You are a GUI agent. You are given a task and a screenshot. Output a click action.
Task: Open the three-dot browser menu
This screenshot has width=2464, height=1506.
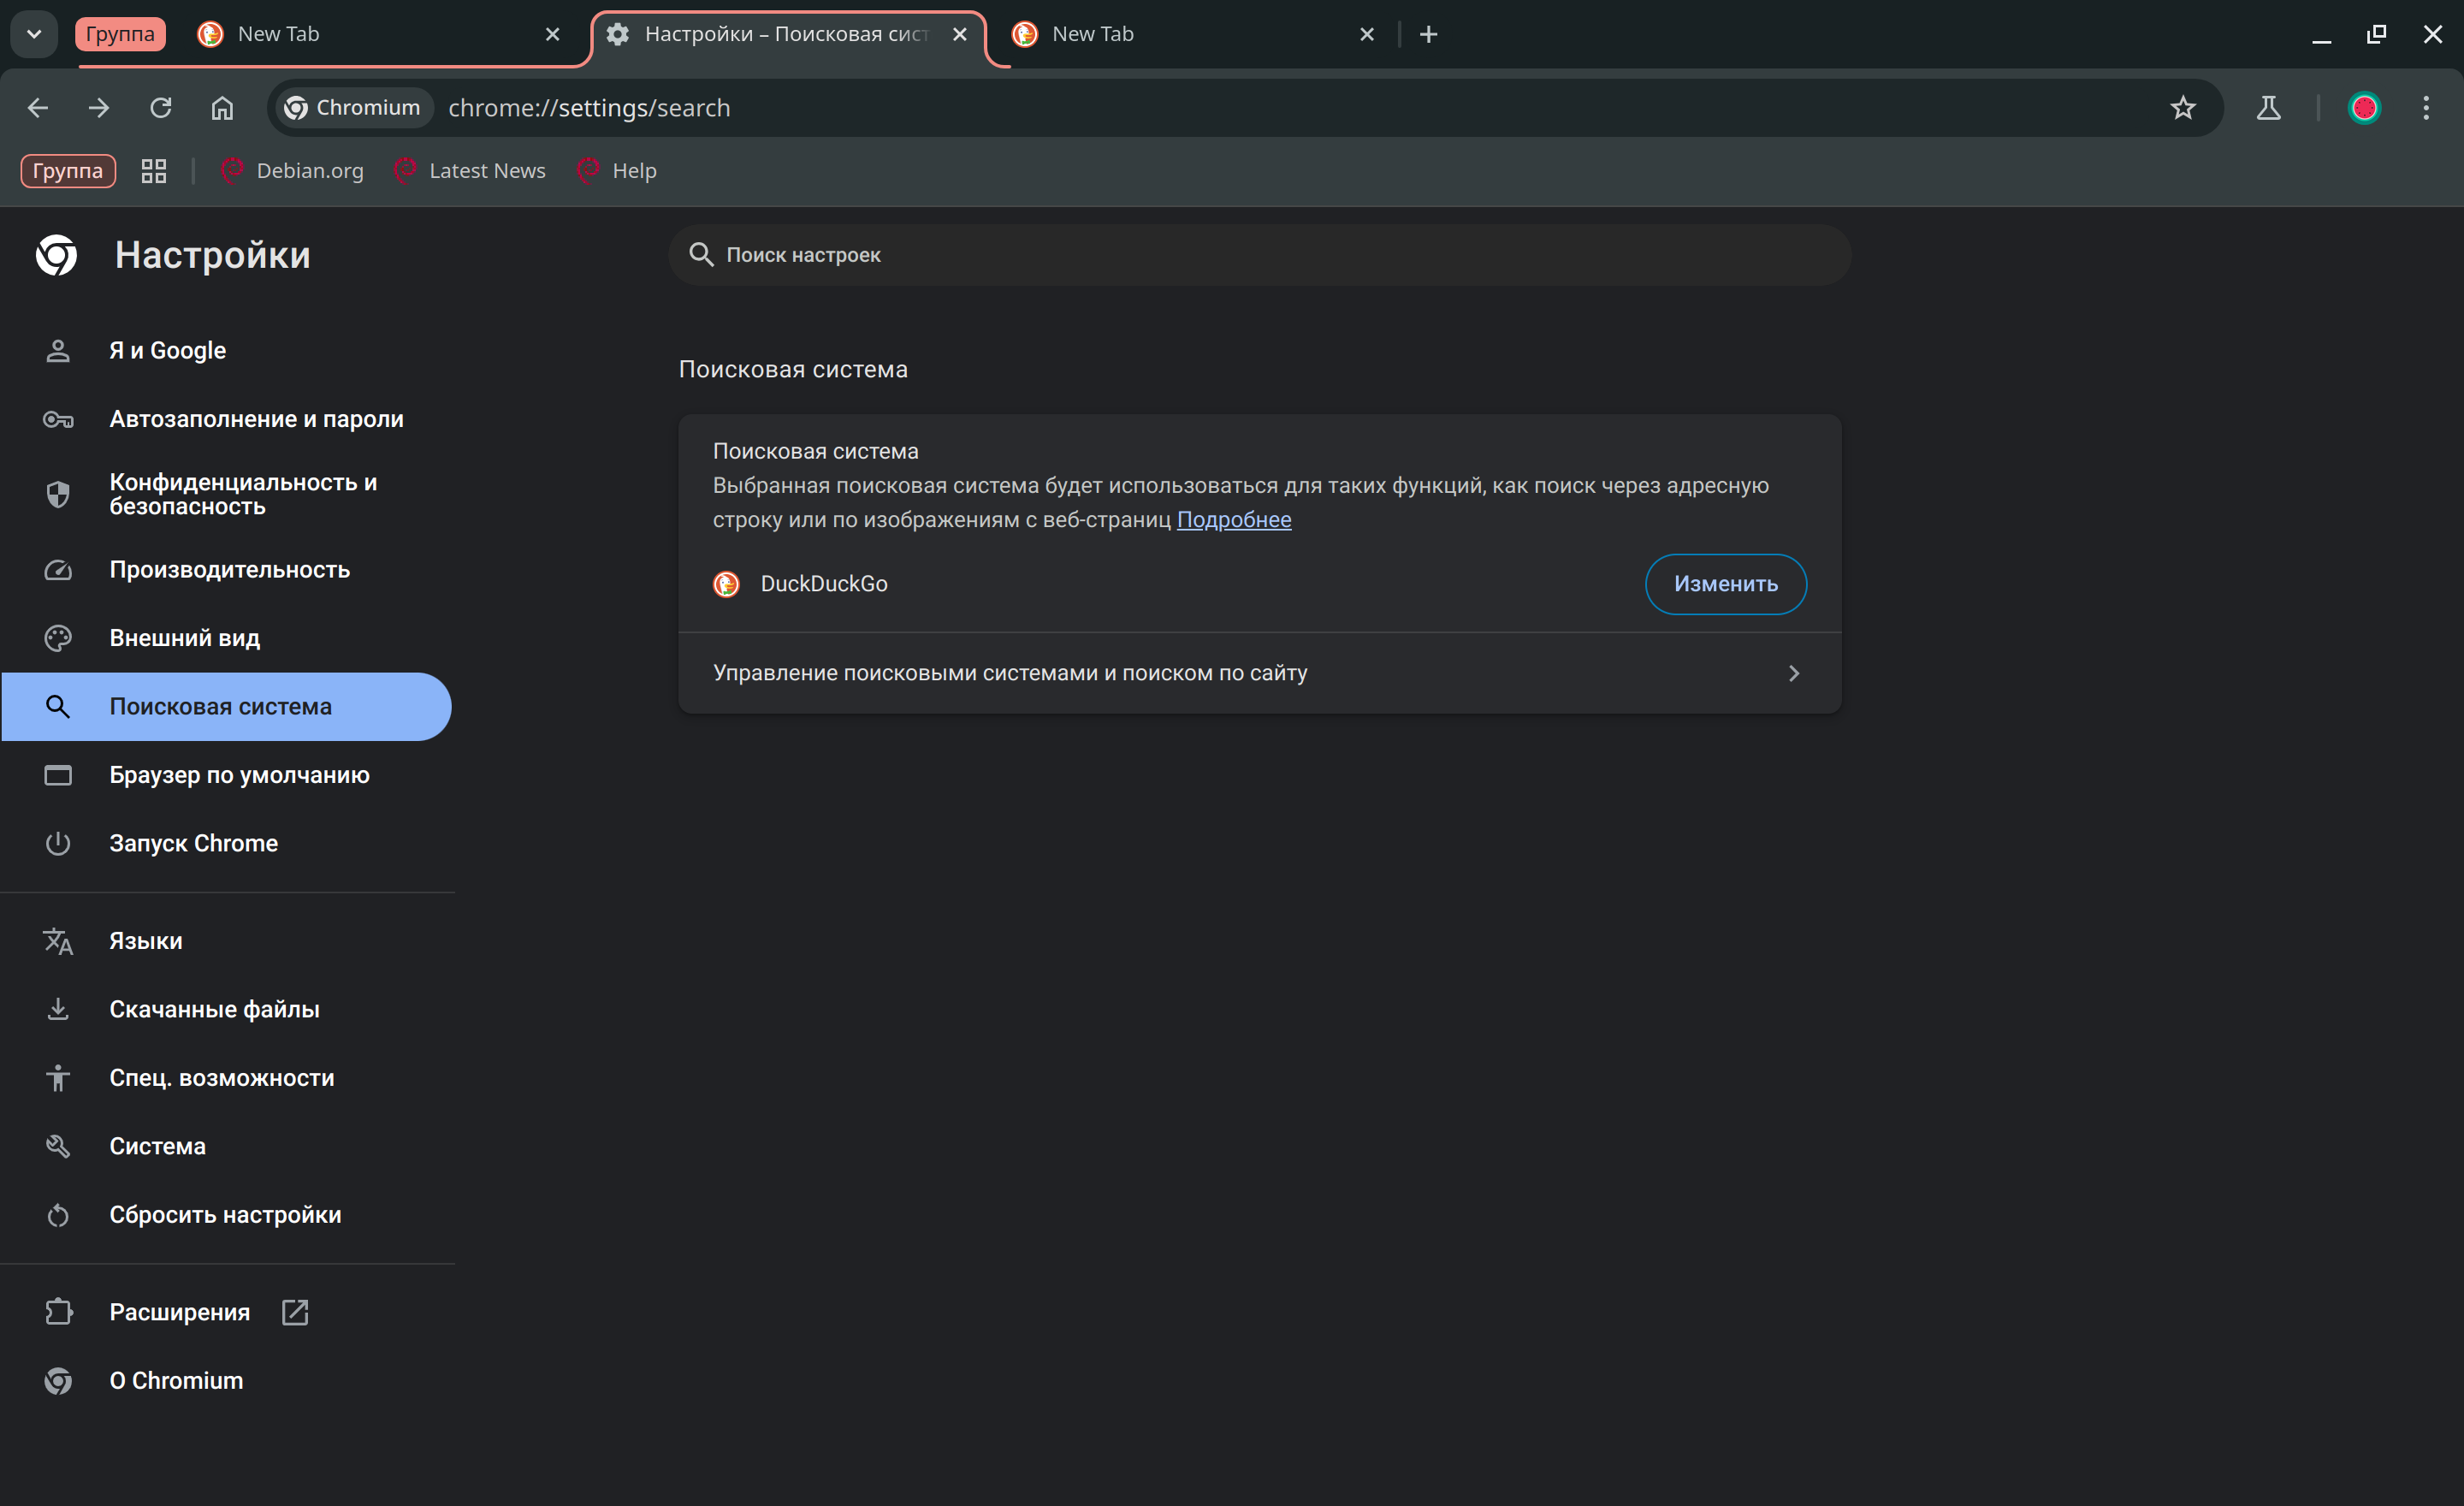[x=2425, y=108]
